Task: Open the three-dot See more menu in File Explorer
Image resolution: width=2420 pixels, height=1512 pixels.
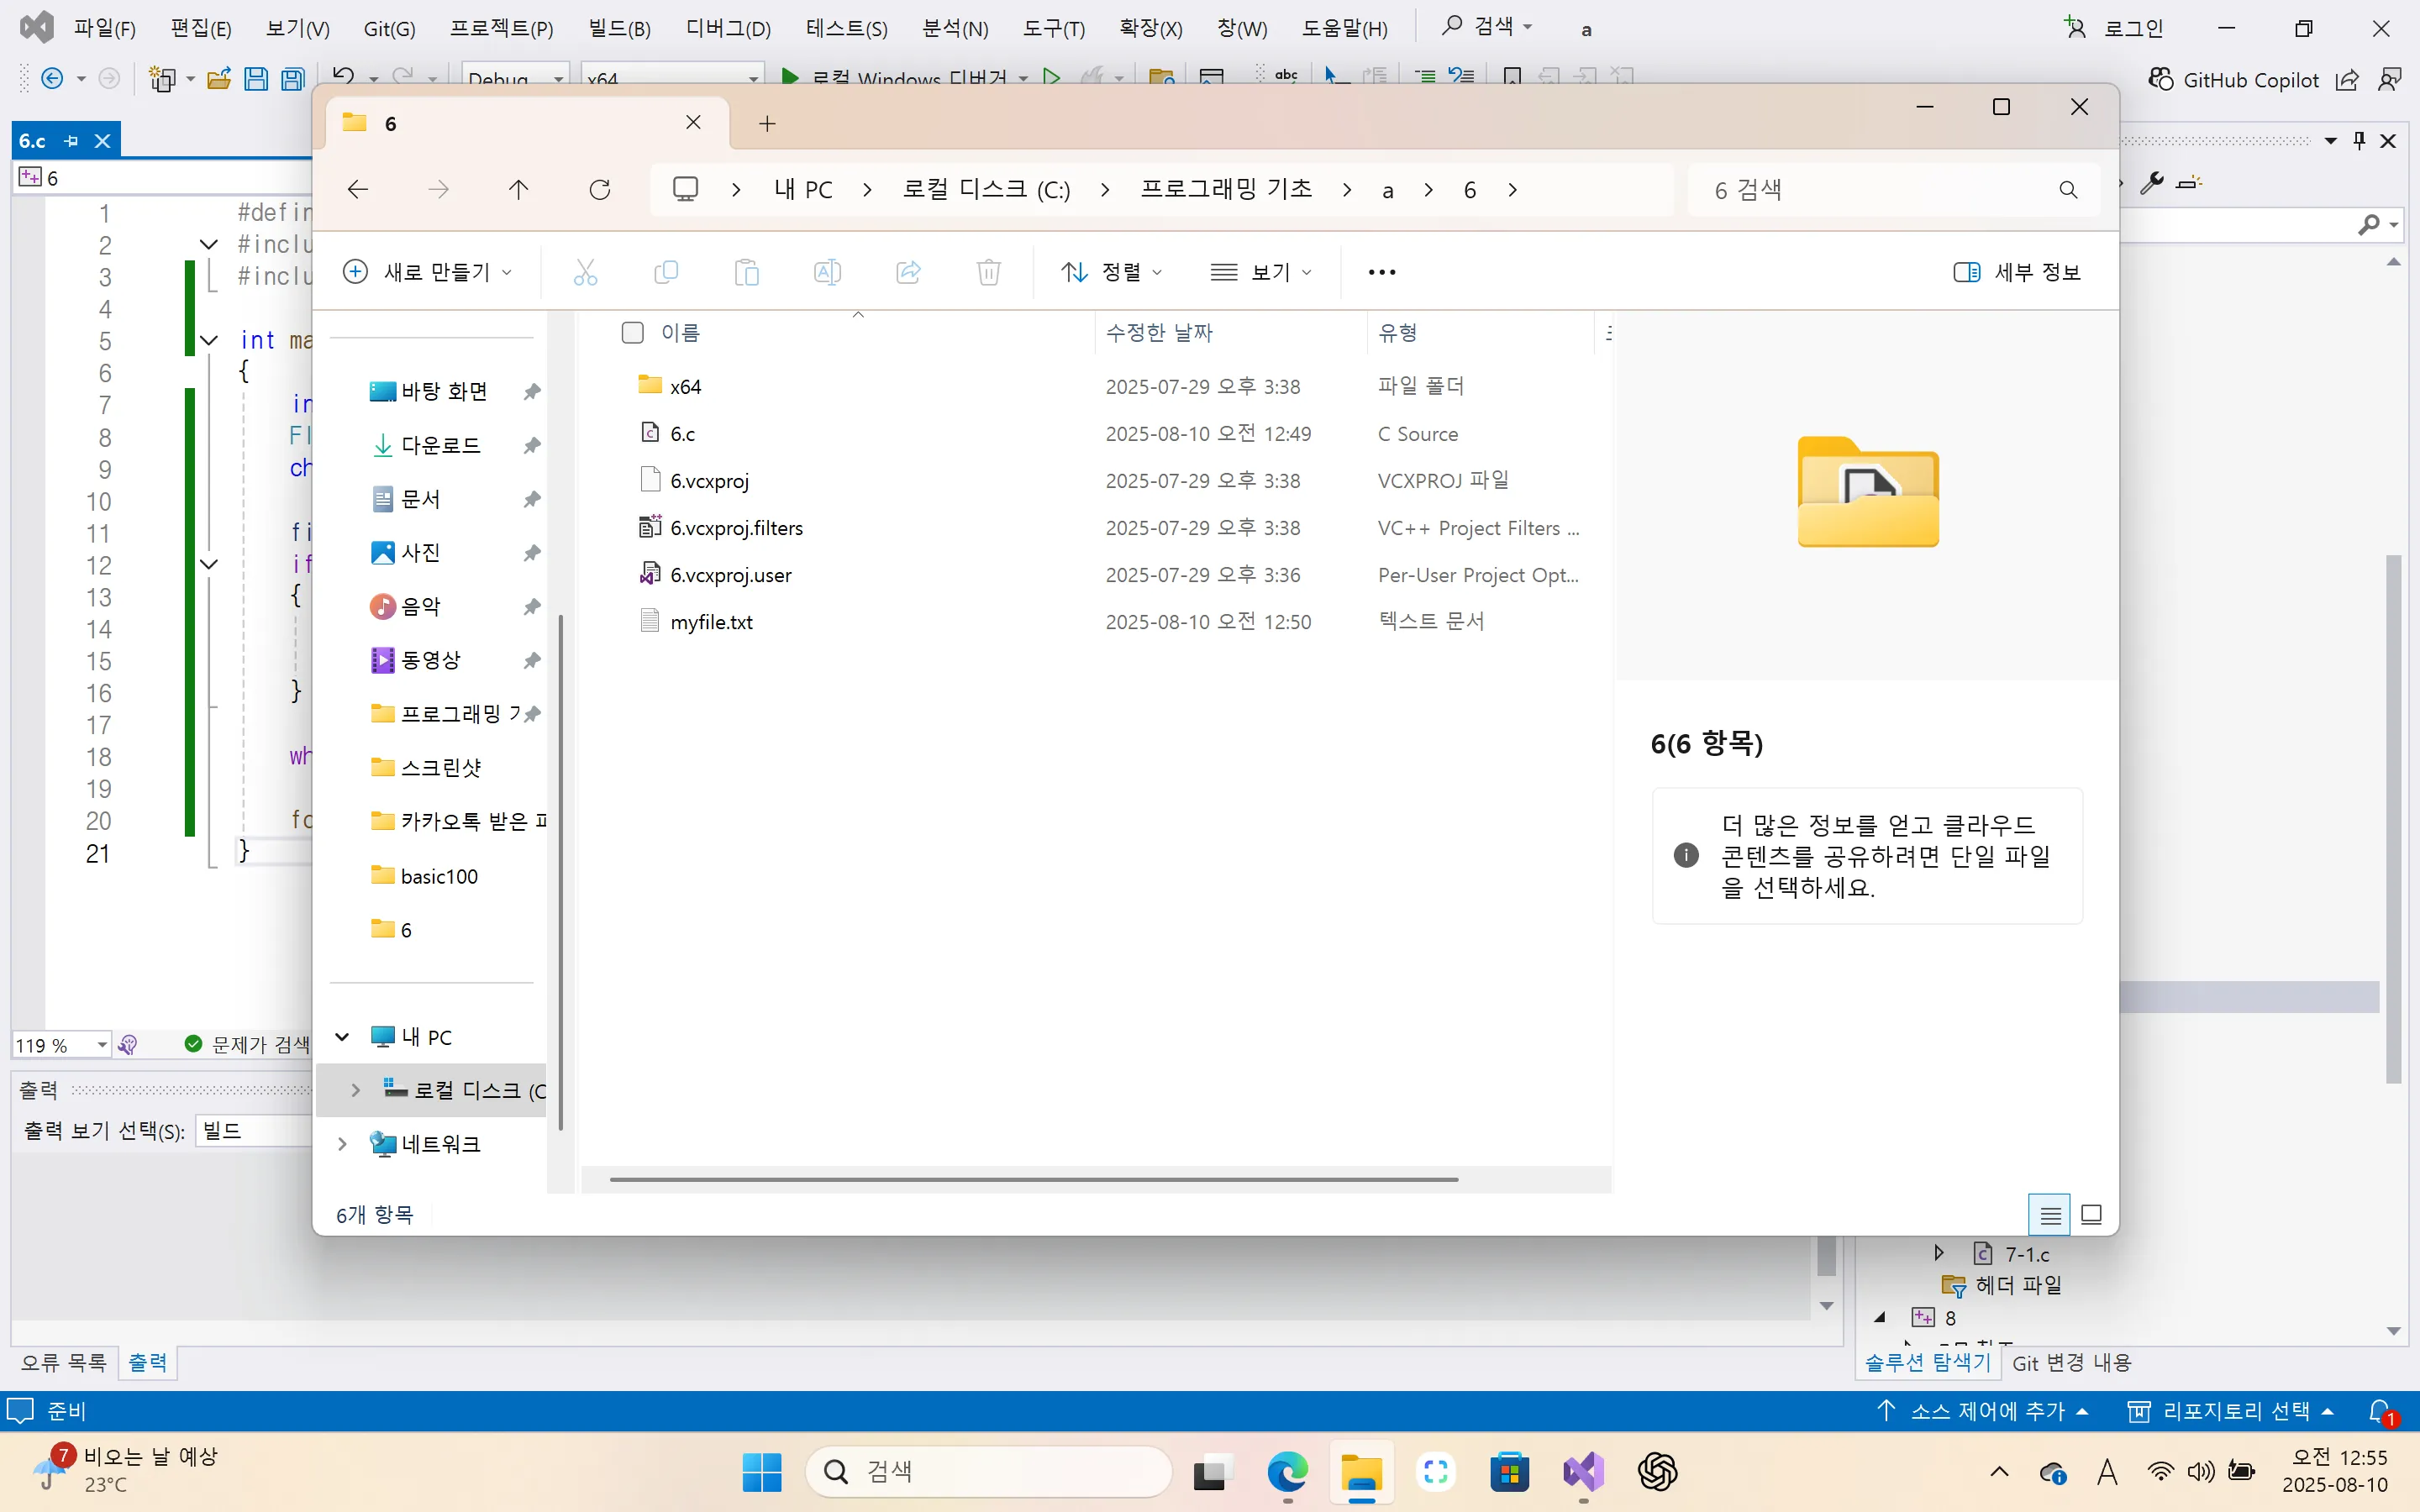Action: click(1381, 272)
